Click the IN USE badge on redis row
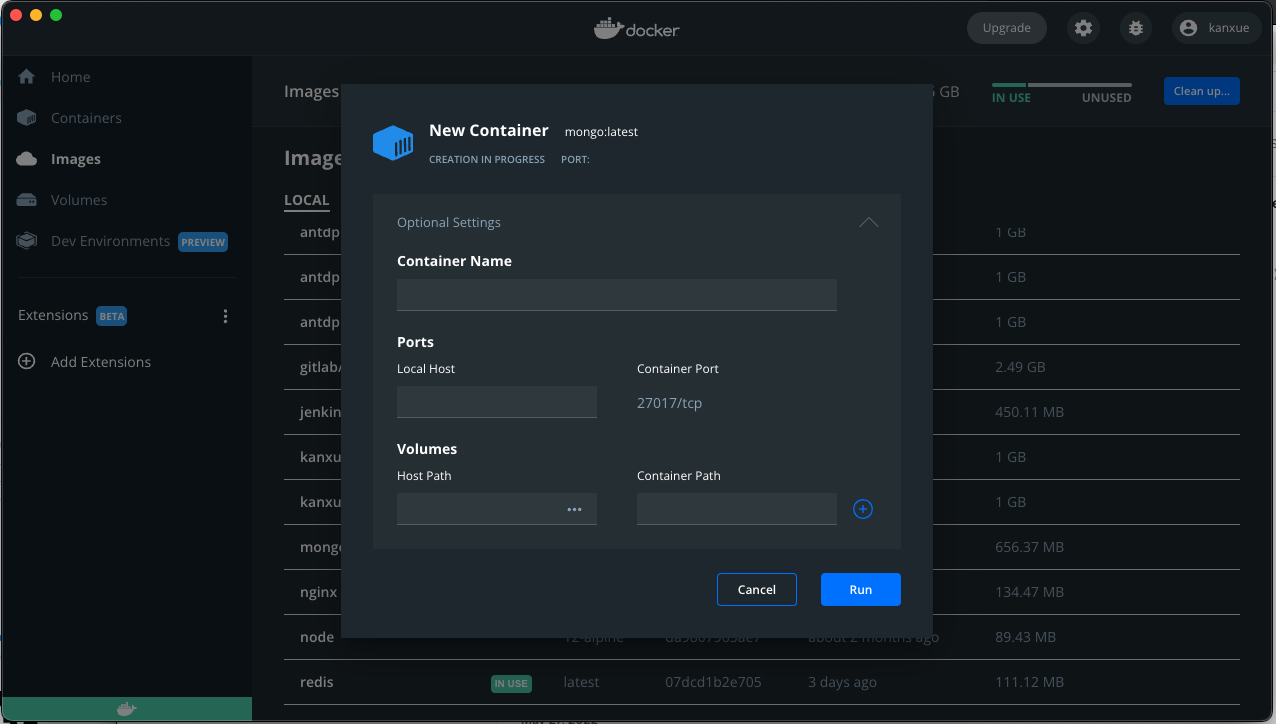The image size is (1276, 724). [x=511, y=684]
